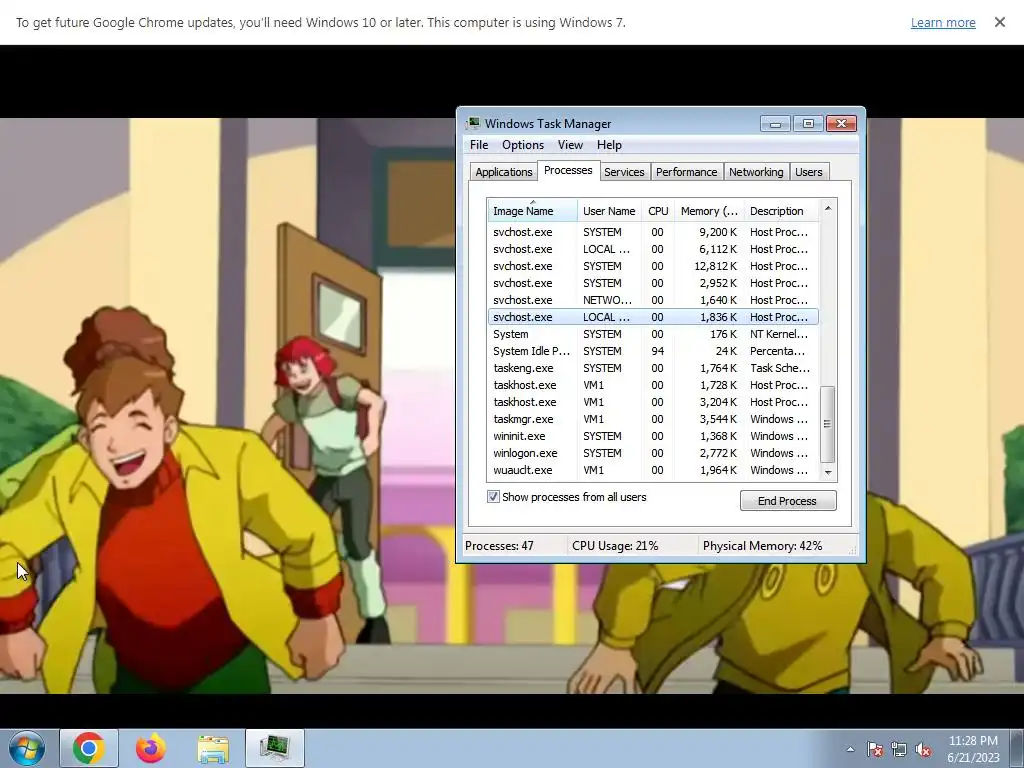Switch to the Performance tab
Viewport: 1024px width, 768px height.
[x=686, y=172]
